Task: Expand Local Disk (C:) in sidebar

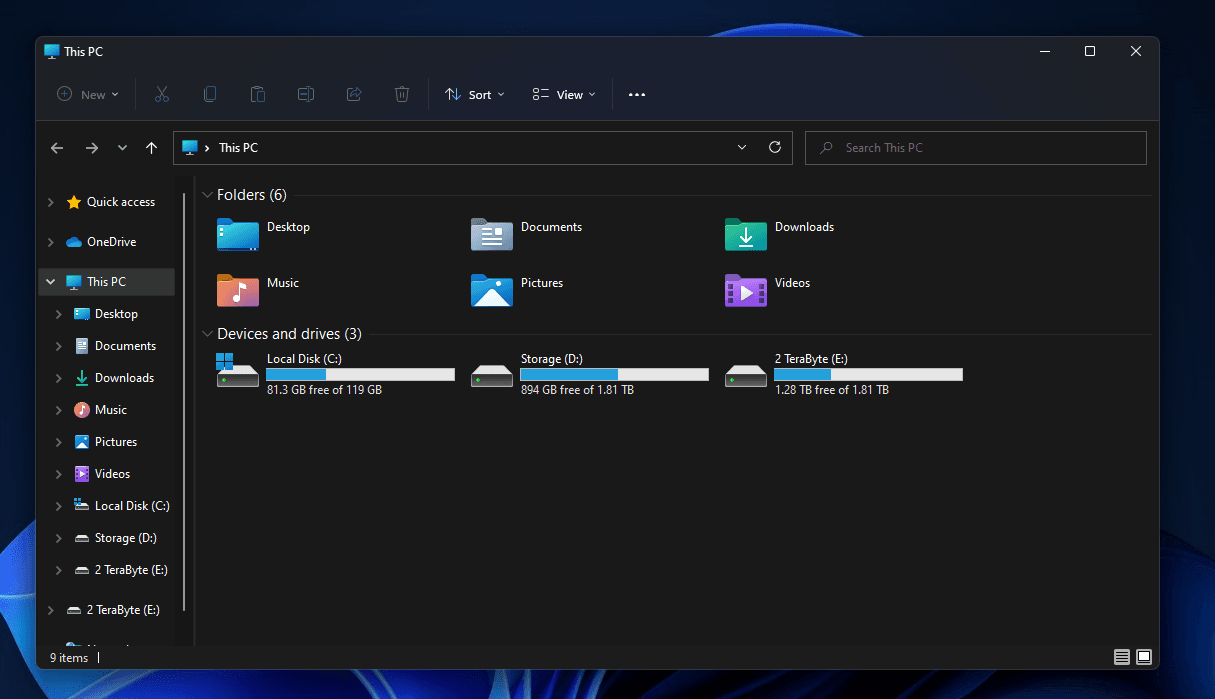Action: tap(59, 506)
